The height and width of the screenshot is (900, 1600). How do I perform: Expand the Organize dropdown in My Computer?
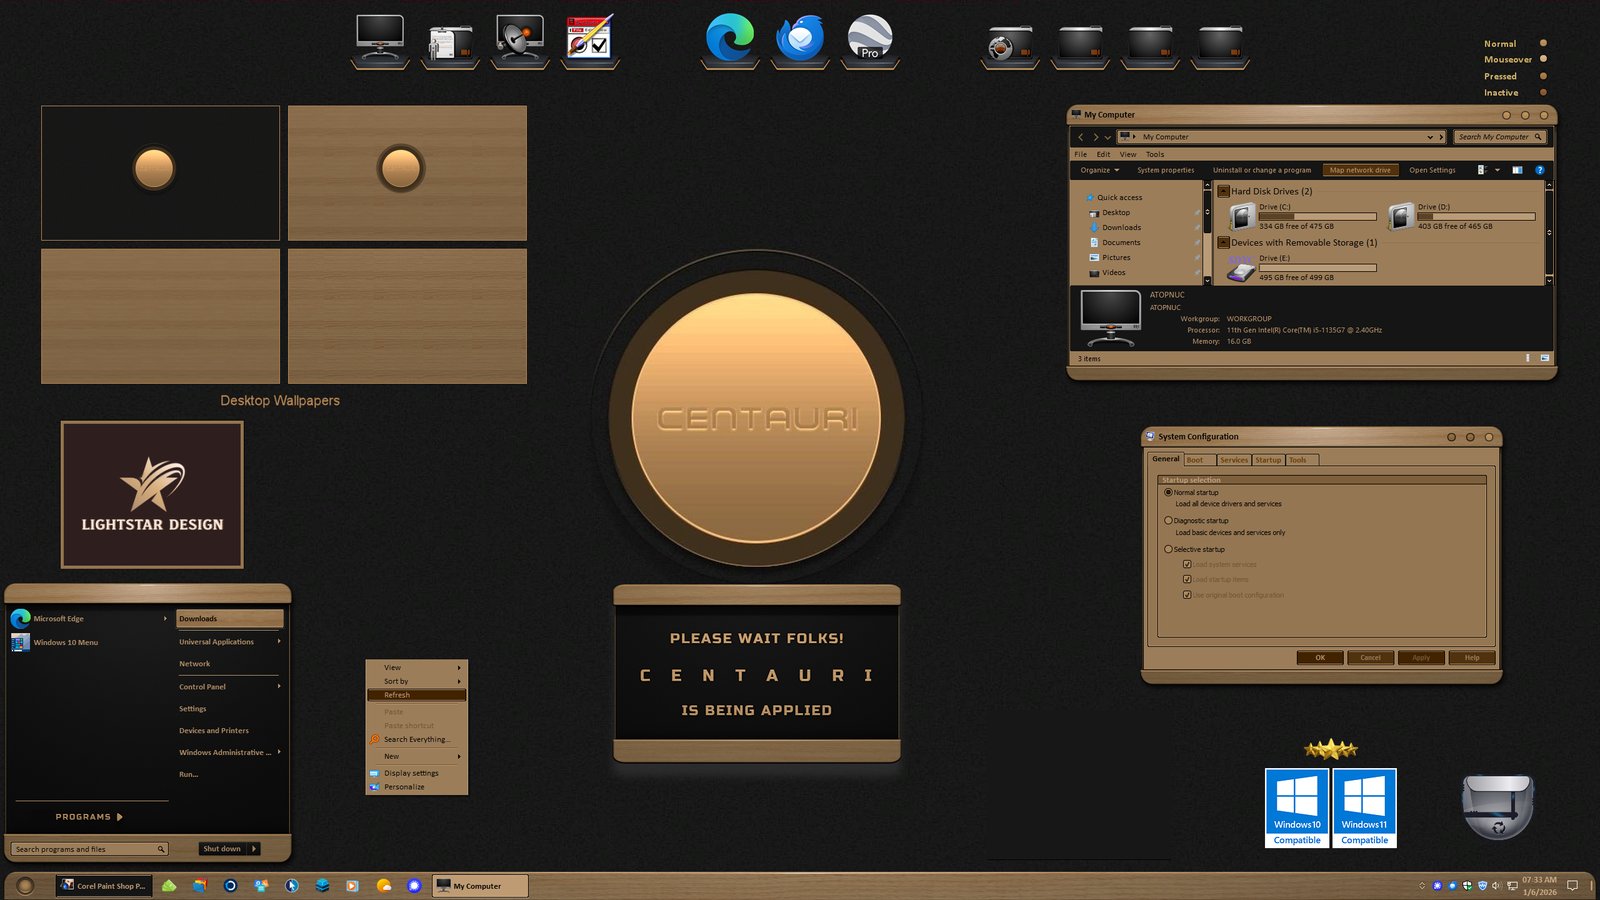click(x=1099, y=170)
